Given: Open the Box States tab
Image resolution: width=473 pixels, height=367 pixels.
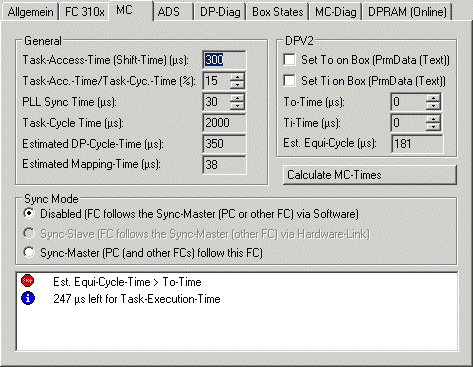Looking at the screenshot, I should [x=278, y=12].
